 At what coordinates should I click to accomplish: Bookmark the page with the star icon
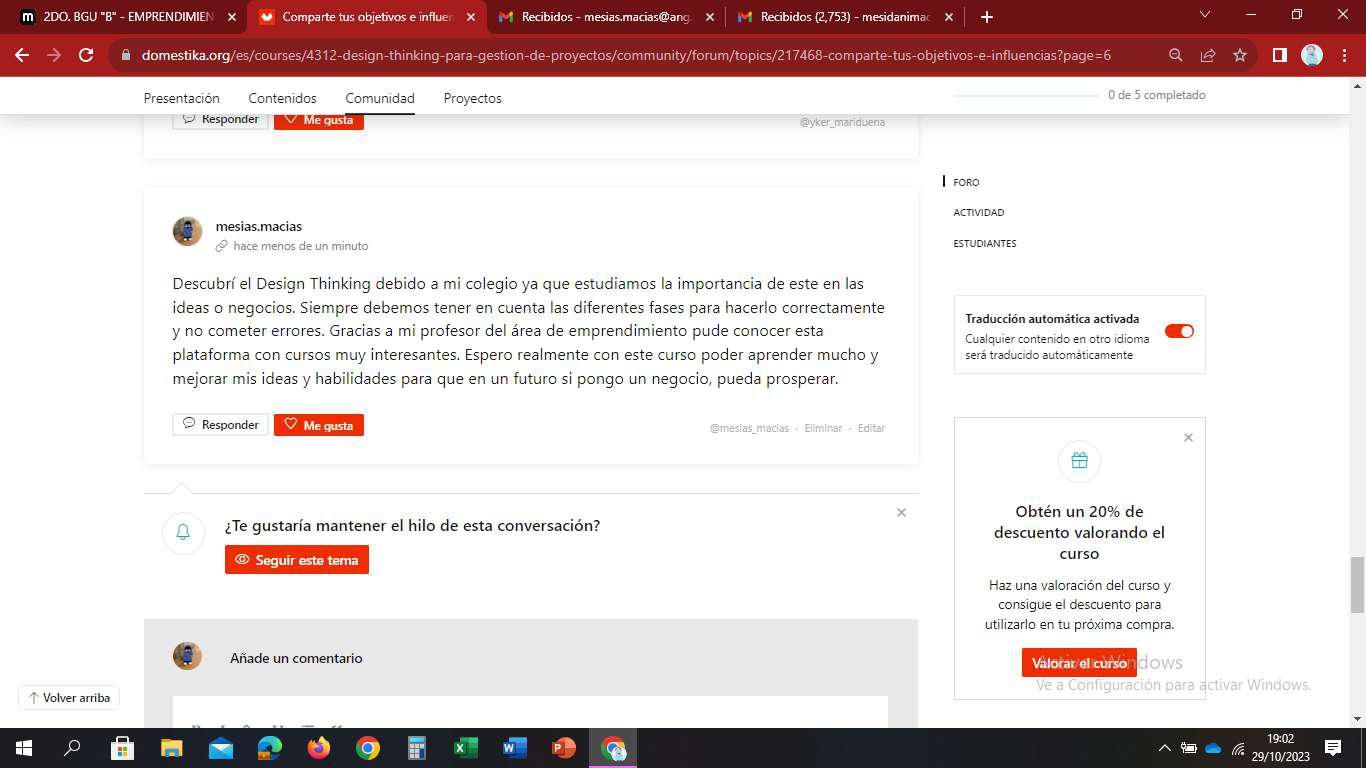(x=1240, y=55)
